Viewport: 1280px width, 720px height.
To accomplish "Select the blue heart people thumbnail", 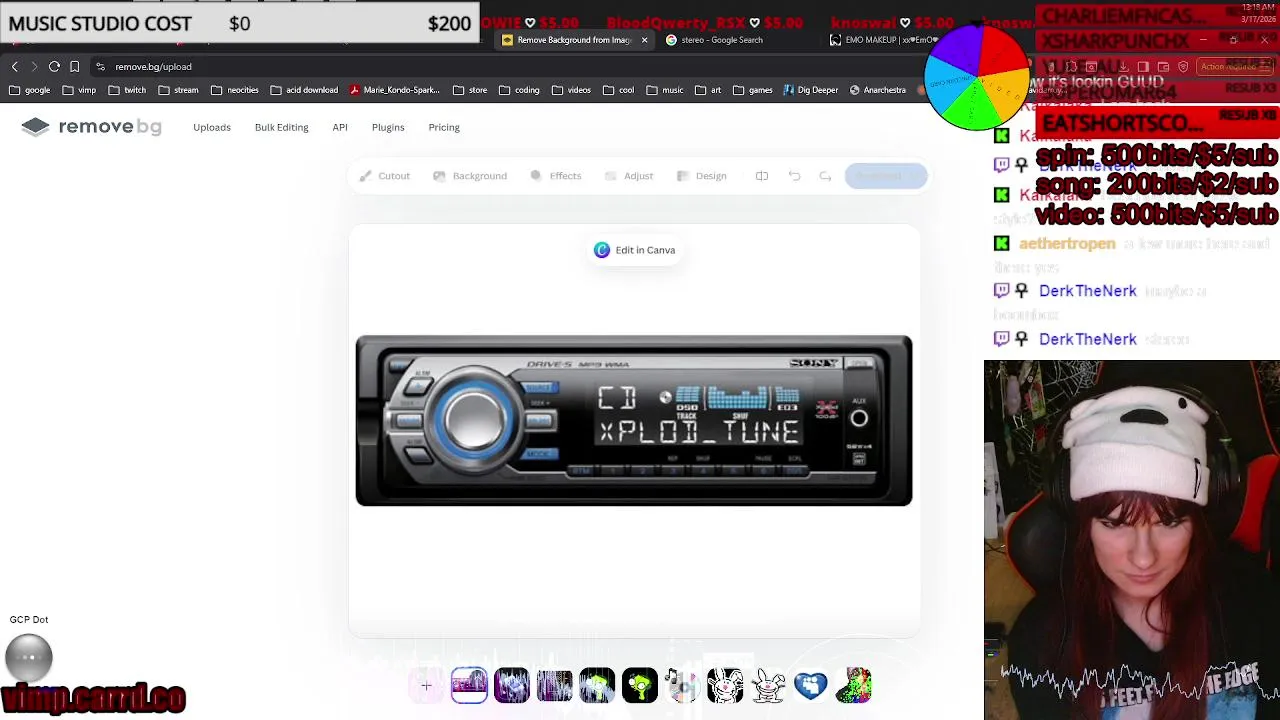I will click(x=811, y=686).
